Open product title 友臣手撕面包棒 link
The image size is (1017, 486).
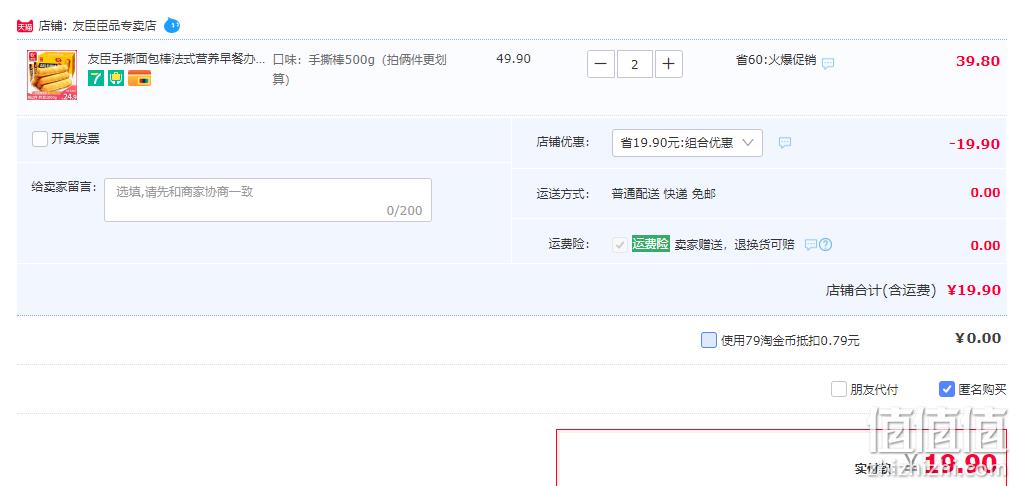coord(176,59)
